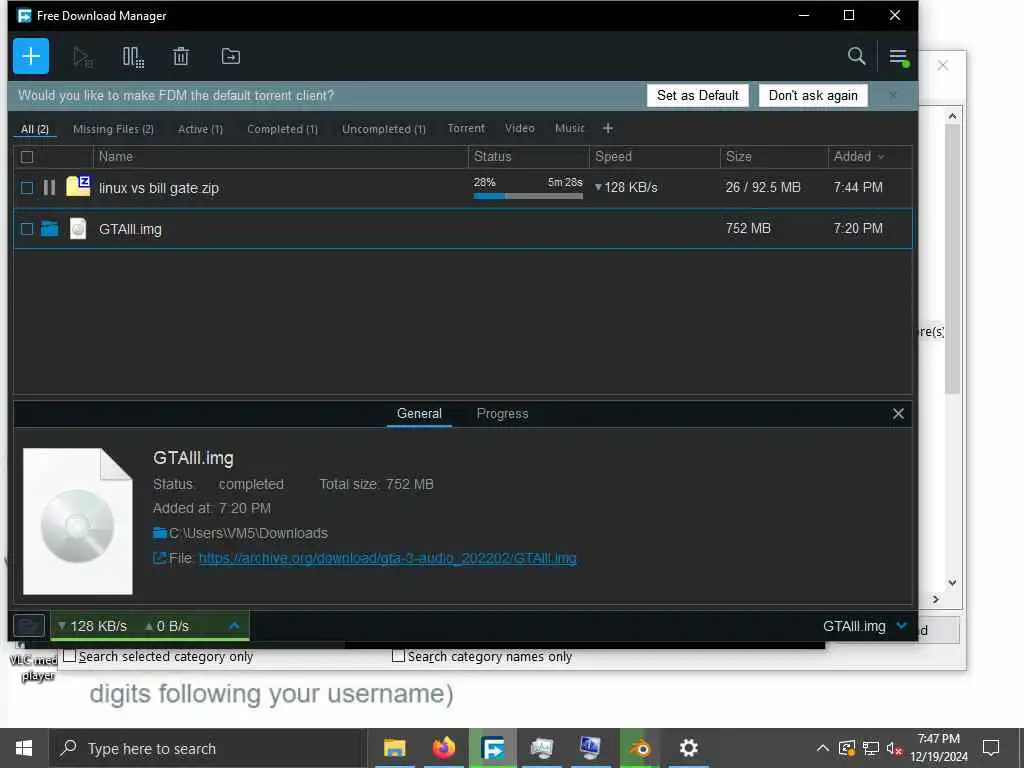Open the muted volume tray icon
The image size is (1024, 768).
pos(894,748)
